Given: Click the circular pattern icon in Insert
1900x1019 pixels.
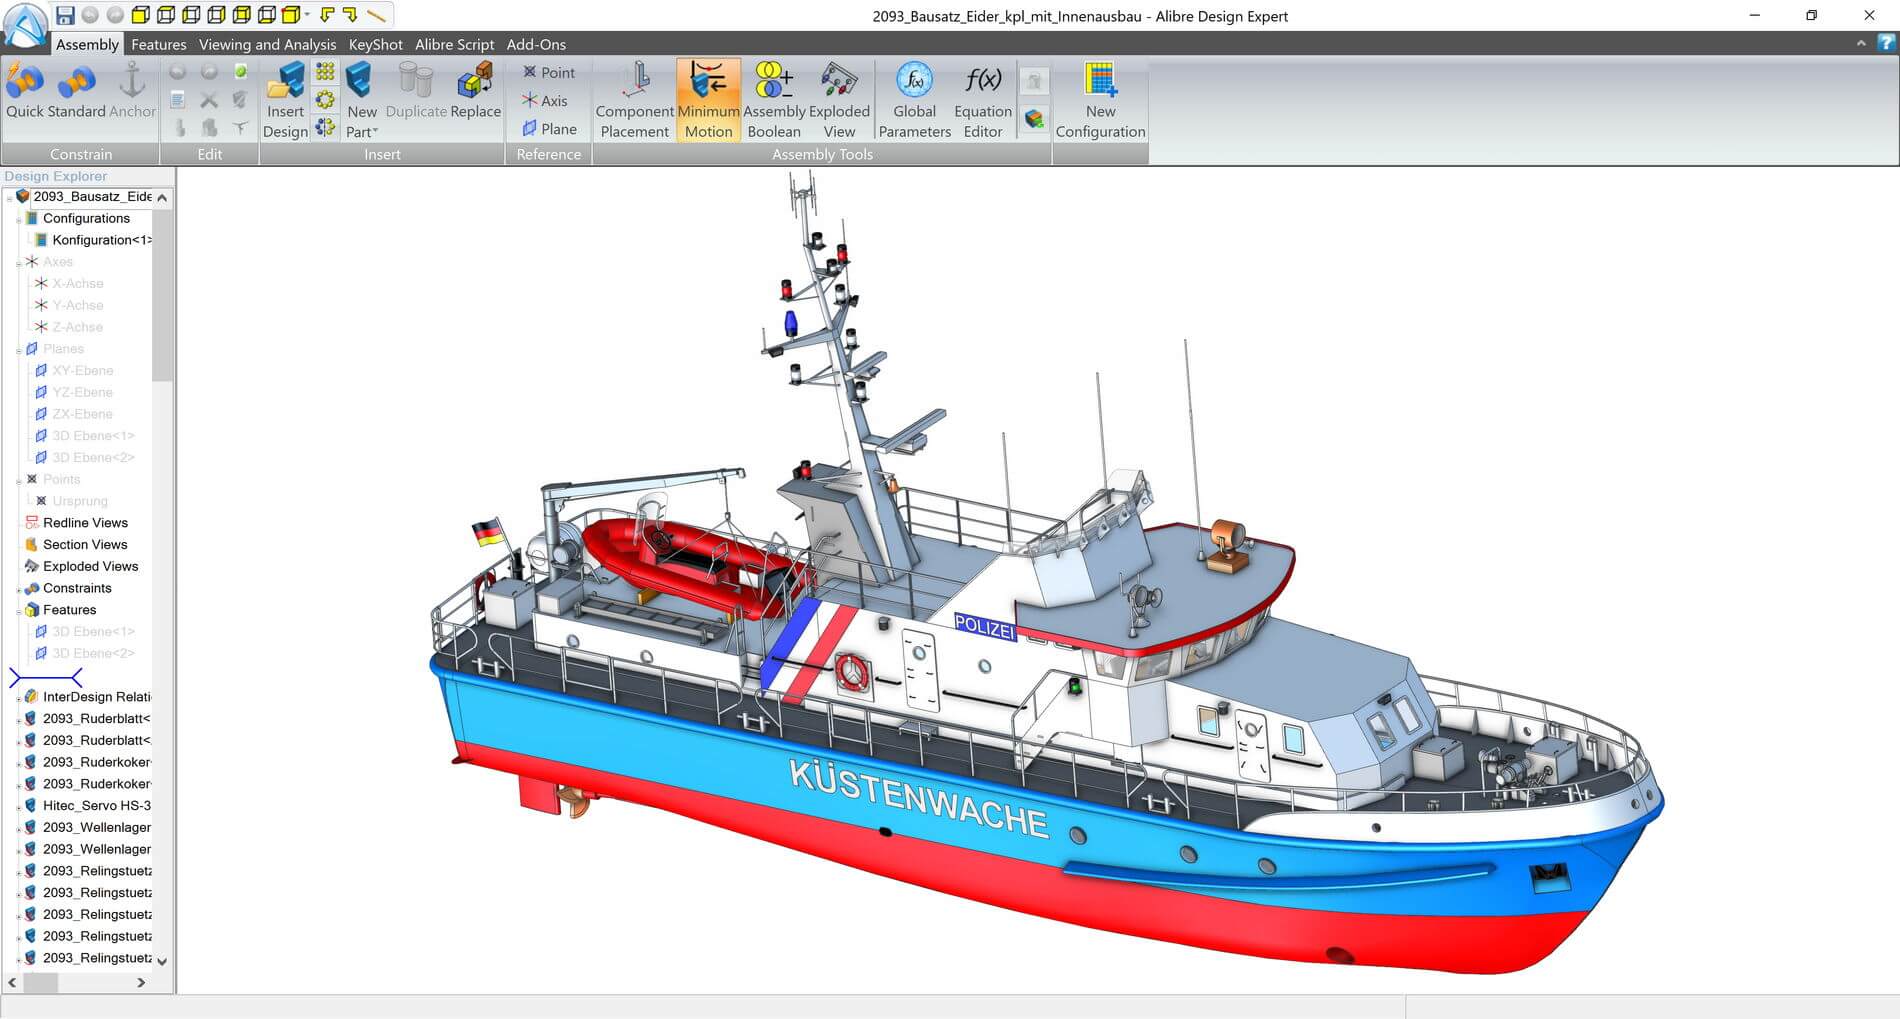Looking at the screenshot, I should point(325,99).
